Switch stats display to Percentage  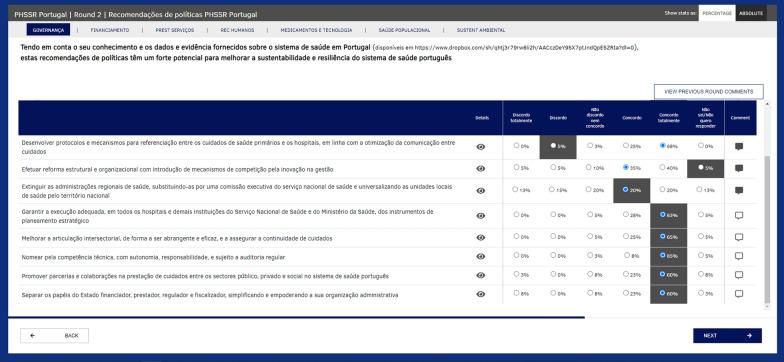click(x=716, y=14)
